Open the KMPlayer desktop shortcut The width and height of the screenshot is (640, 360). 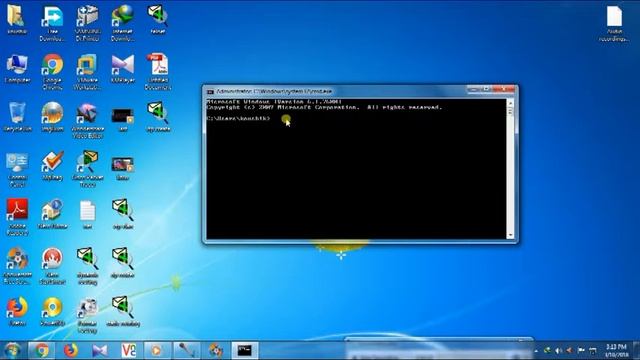pyautogui.click(x=122, y=69)
